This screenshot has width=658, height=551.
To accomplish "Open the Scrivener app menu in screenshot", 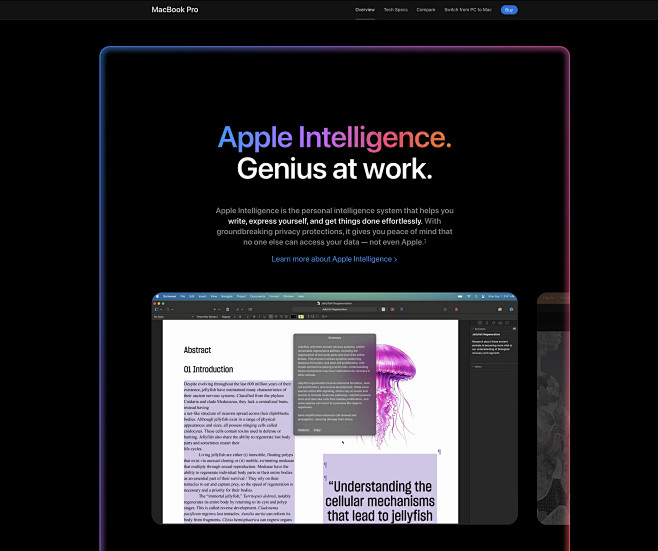I will [169, 296].
